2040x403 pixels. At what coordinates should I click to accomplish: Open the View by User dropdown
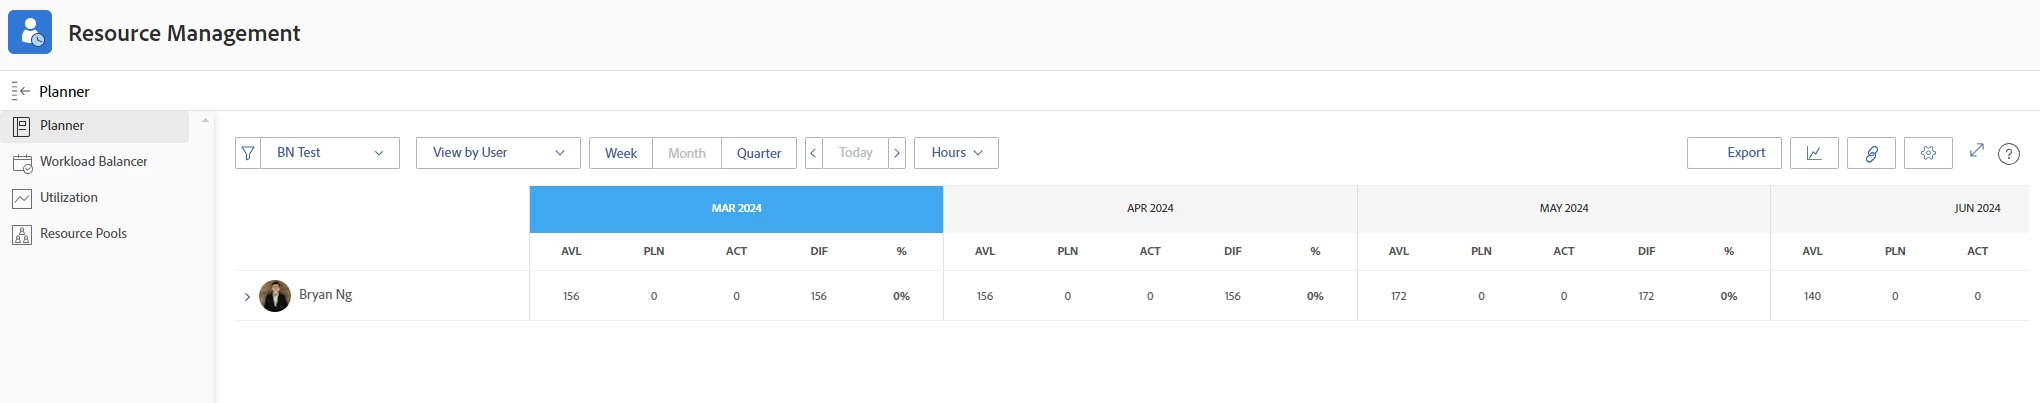click(498, 153)
